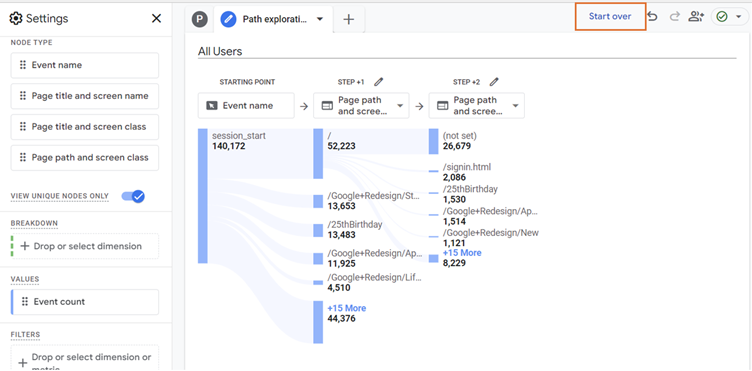This screenshot has height=371, width=752.
Task: Click the Event count drag handle
Action: (24, 302)
